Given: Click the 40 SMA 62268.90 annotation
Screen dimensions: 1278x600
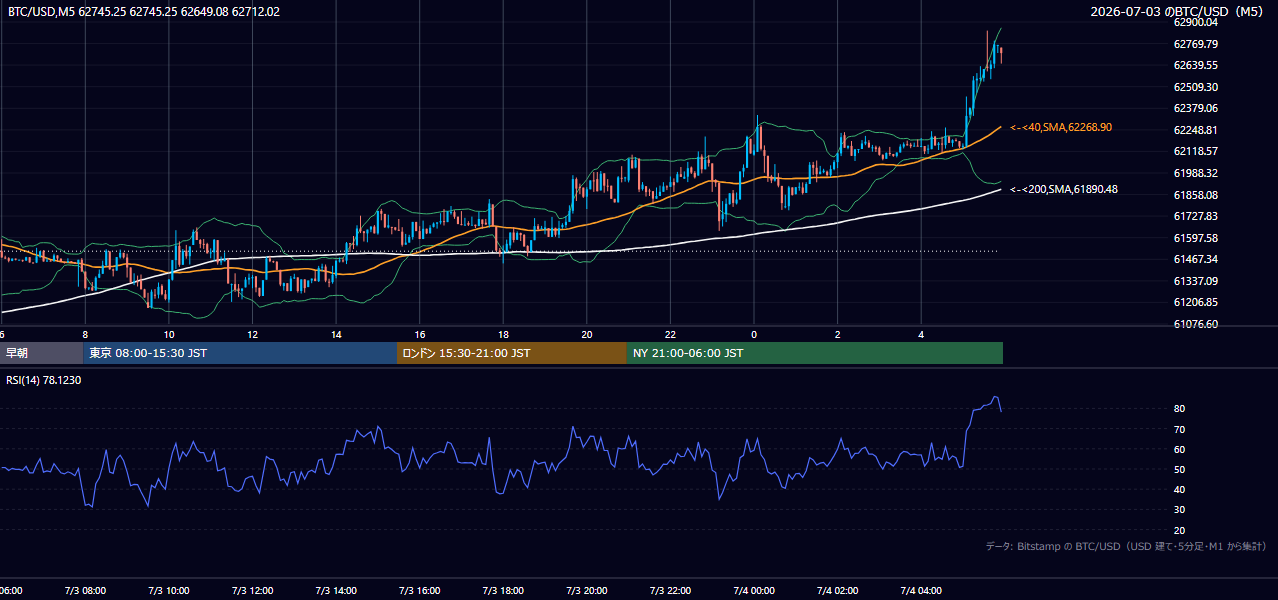Looking at the screenshot, I should [1061, 127].
